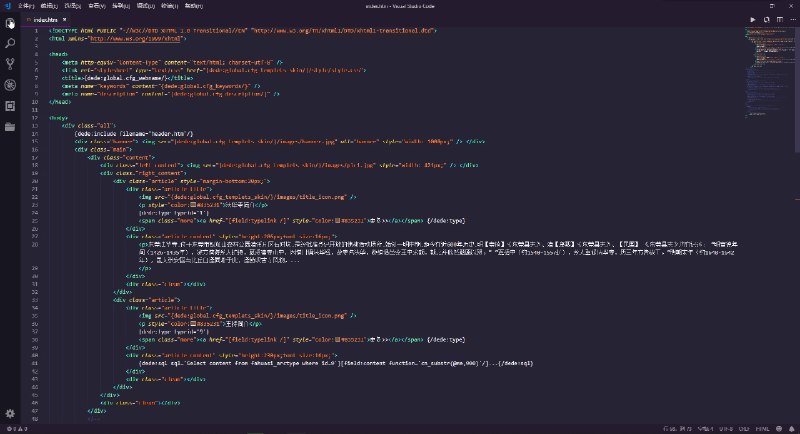The image size is (800, 434).
Task: Click the closing </head> tag on line 10
Action: click(60, 102)
